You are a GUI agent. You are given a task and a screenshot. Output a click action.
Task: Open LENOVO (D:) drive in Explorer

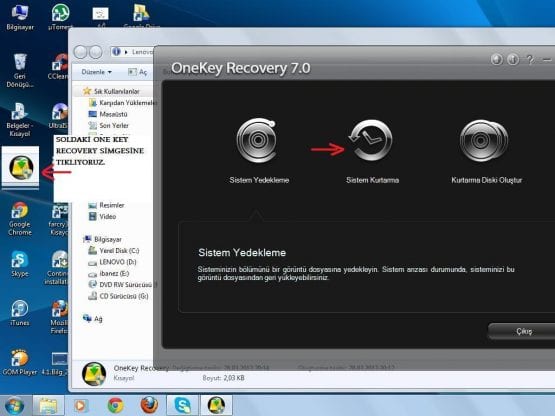point(112,262)
